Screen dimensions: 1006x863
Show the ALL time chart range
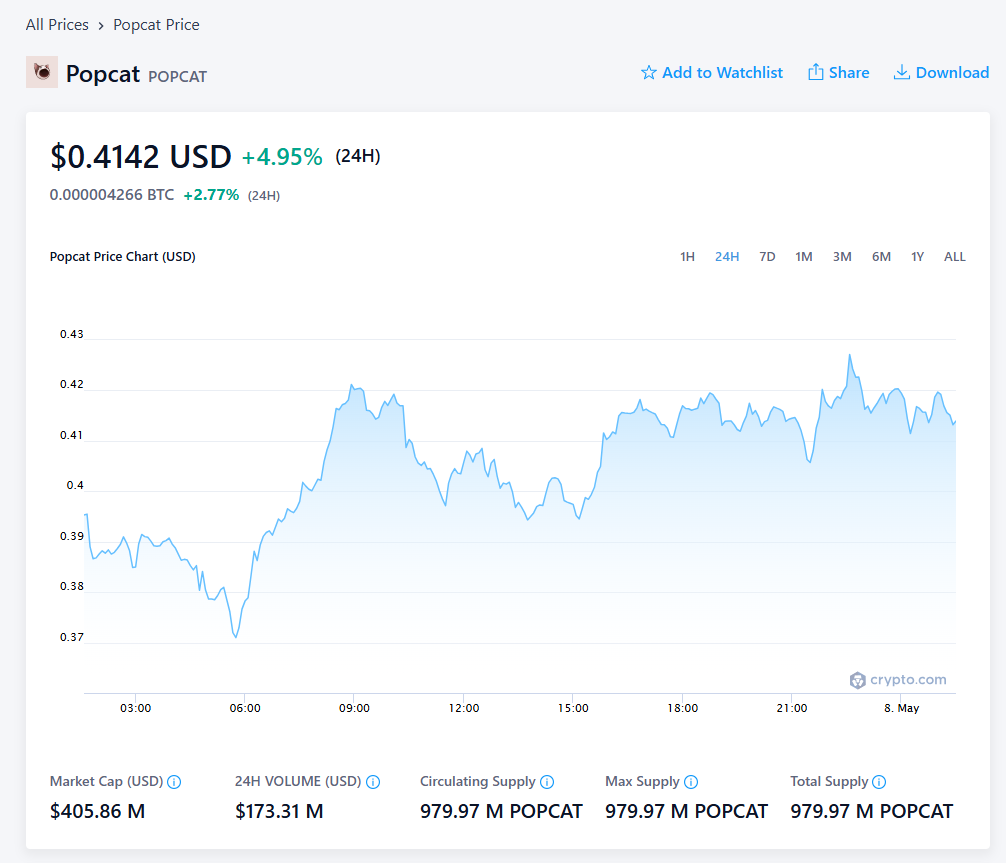tap(955, 257)
